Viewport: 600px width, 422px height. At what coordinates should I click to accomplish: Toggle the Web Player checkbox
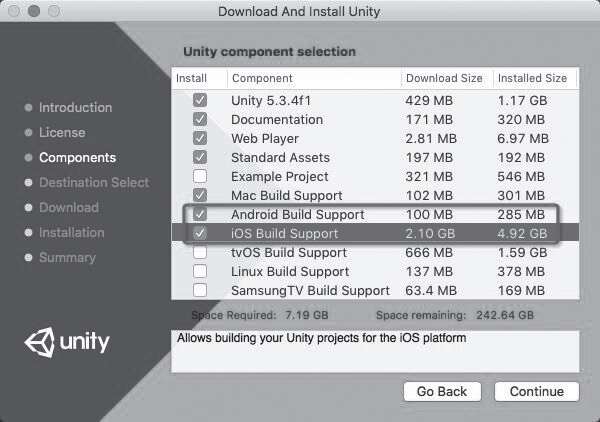tap(200, 138)
